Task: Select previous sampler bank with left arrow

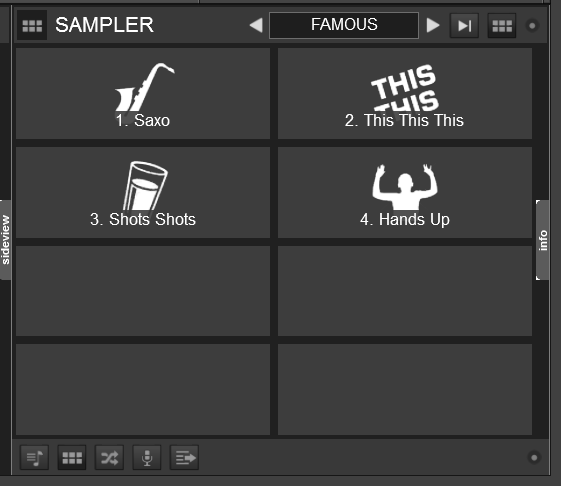Action: tap(256, 25)
